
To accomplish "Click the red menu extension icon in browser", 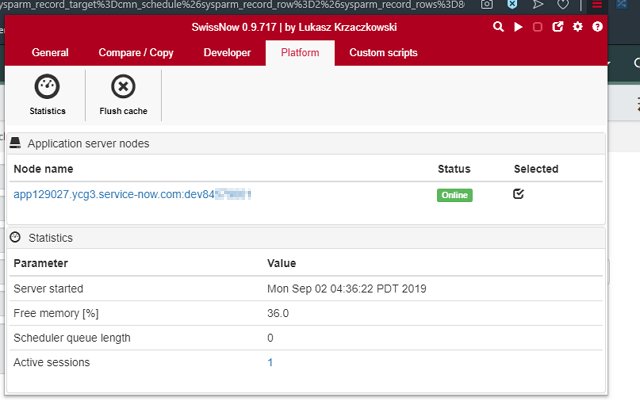I will 597,4.
